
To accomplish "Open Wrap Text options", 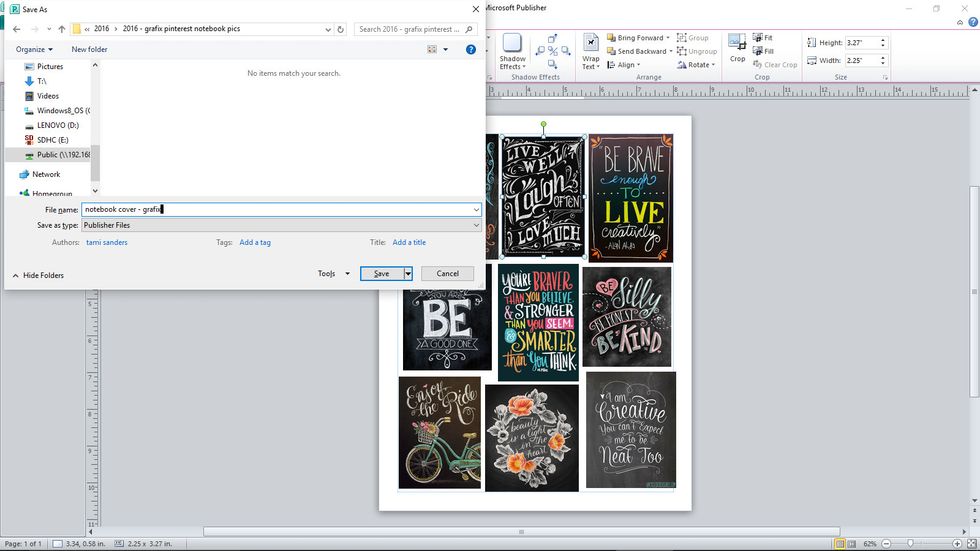I will point(591,52).
